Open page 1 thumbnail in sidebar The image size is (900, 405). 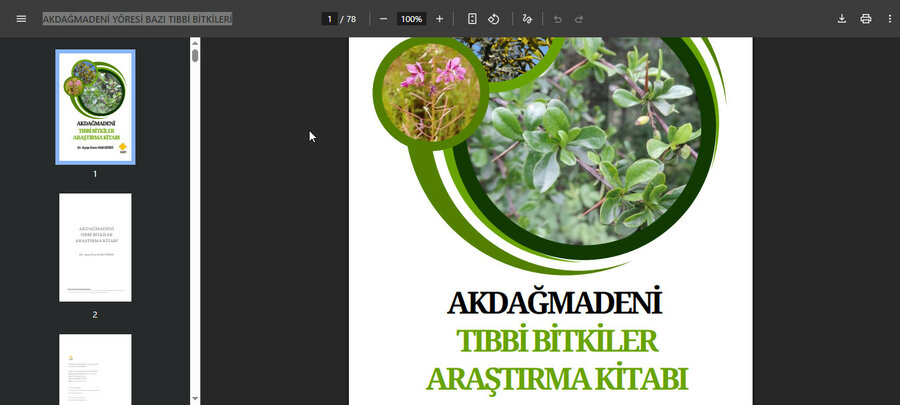[95, 107]
